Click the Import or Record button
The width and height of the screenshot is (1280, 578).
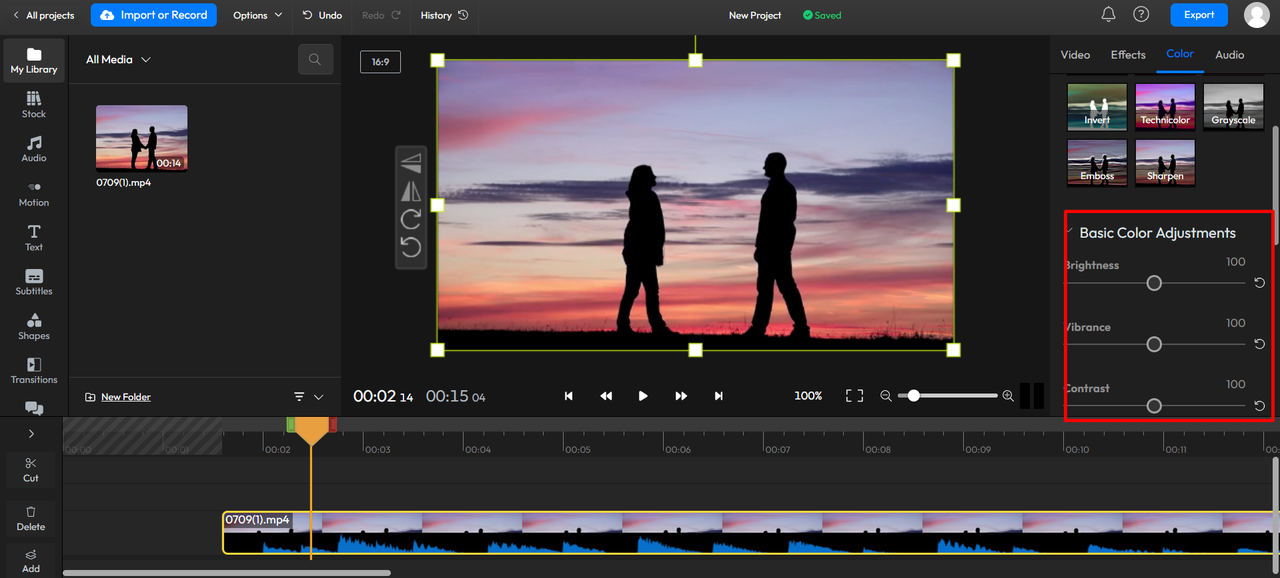[153, 15]
